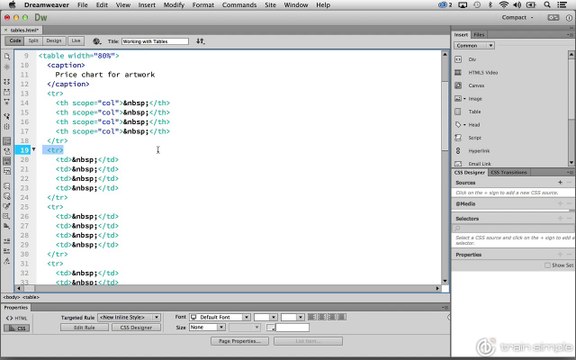Viewport: 576px width, 360px height.
Task: Switch Property inspector to CSS mode
Action: tap(17, 328)
